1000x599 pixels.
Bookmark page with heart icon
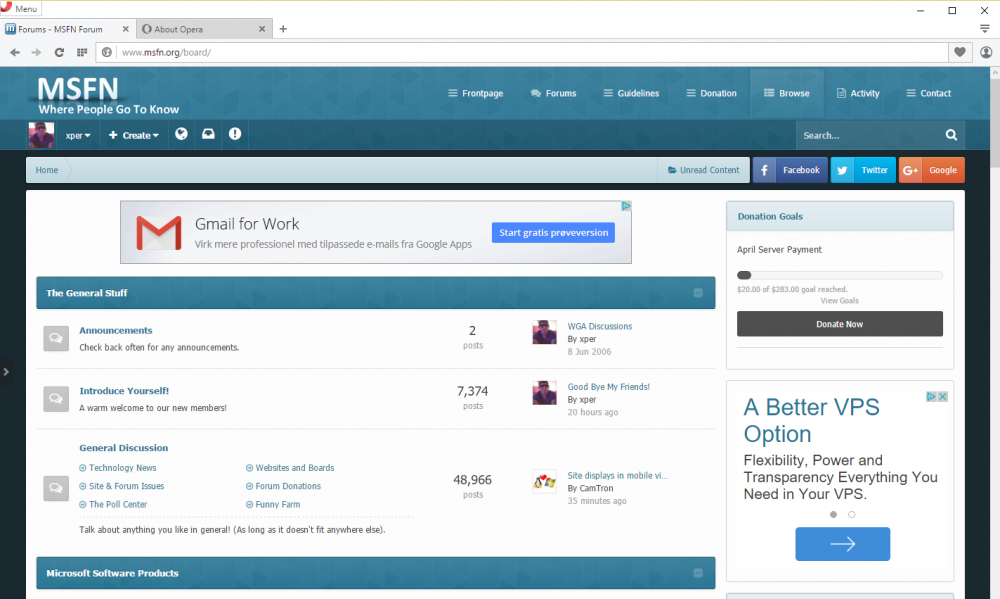pyautogui.click(x=959, y=52)
